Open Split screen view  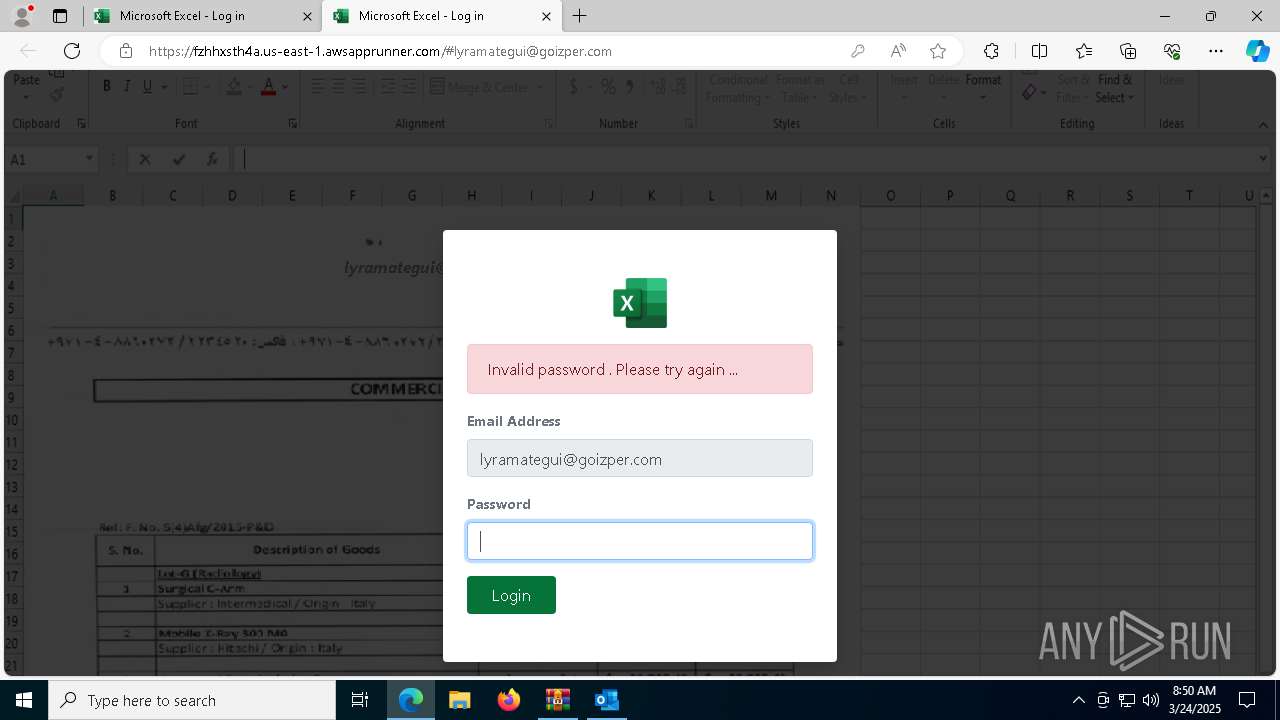pos(1039,51)
